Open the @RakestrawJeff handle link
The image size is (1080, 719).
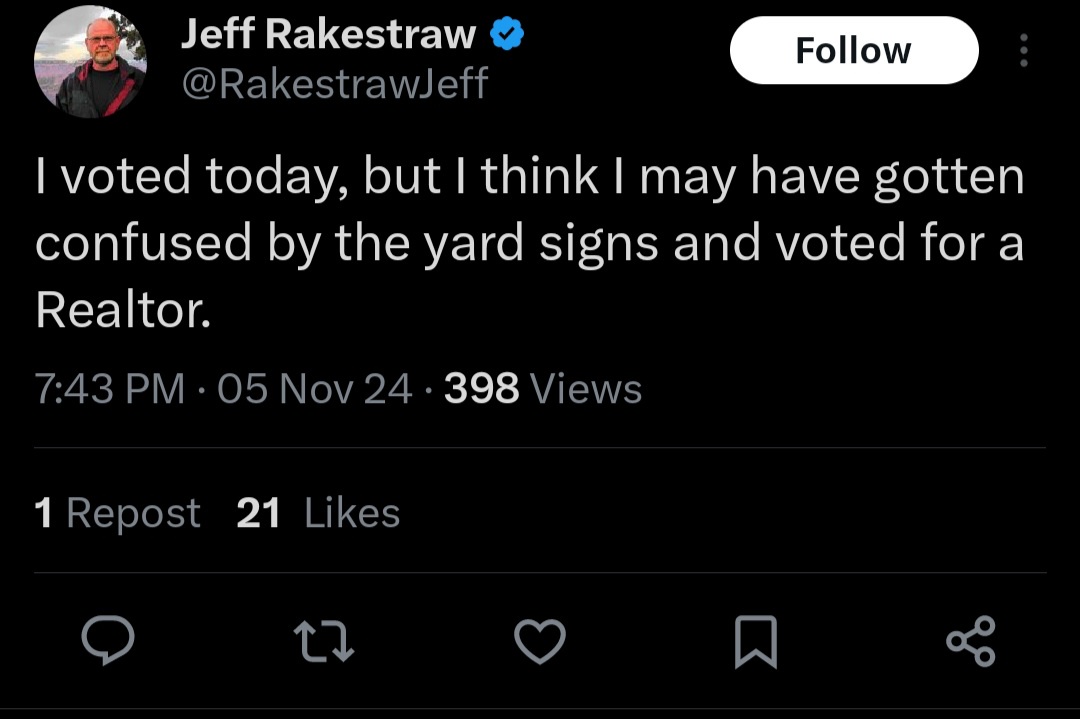[x=335, y=84]
